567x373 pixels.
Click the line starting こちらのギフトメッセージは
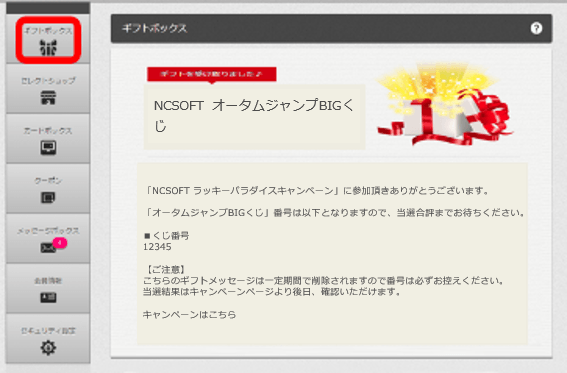pos(323,280)
